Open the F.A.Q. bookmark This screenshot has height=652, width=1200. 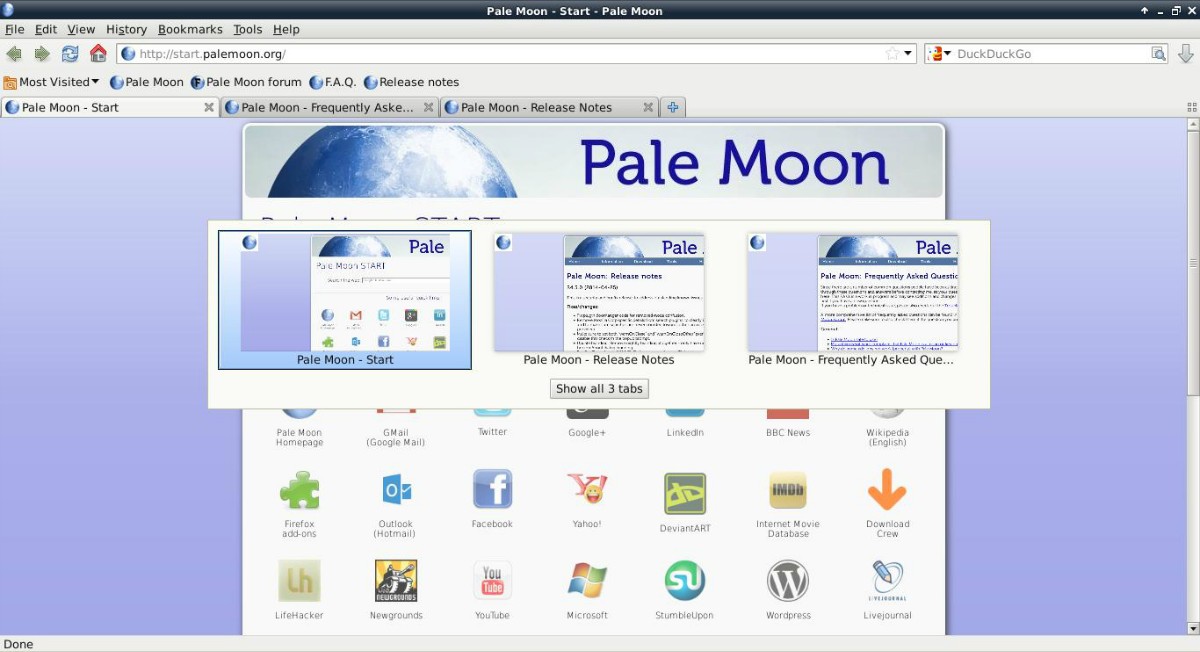coord(333,82)
